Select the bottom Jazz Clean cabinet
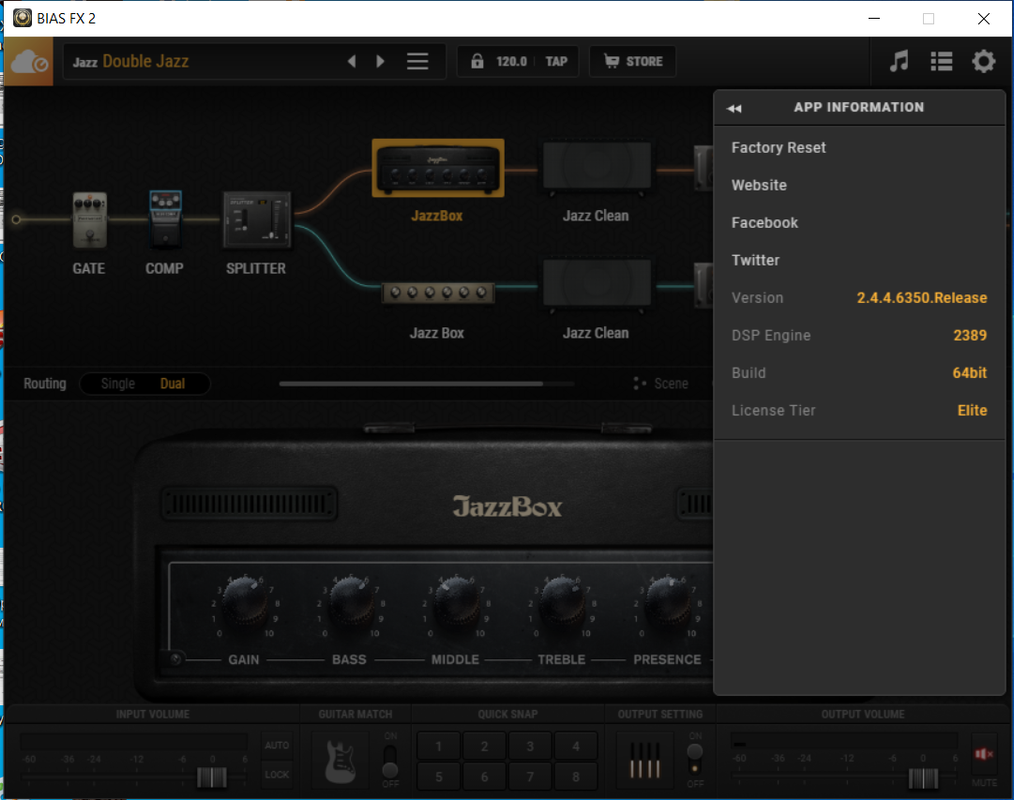The height and width of the screenshot is (800, 1014). pos(596,284)
